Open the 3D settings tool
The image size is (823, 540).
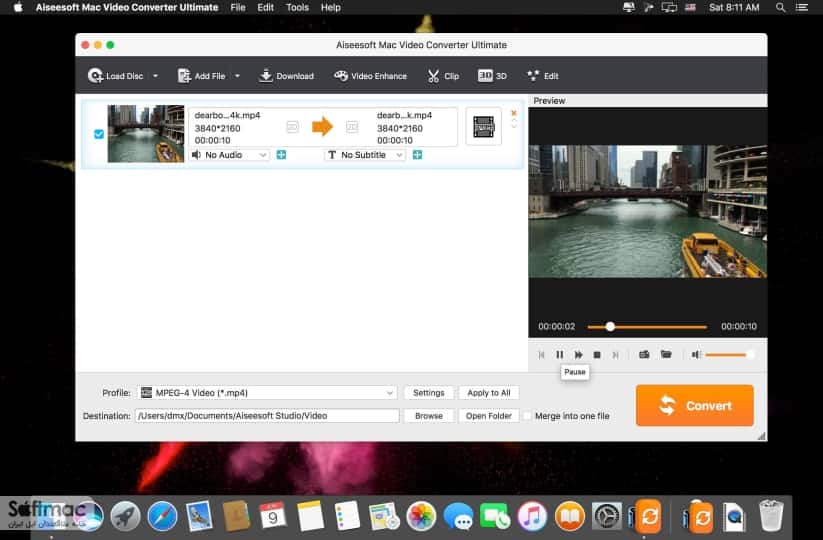(492, 76)
